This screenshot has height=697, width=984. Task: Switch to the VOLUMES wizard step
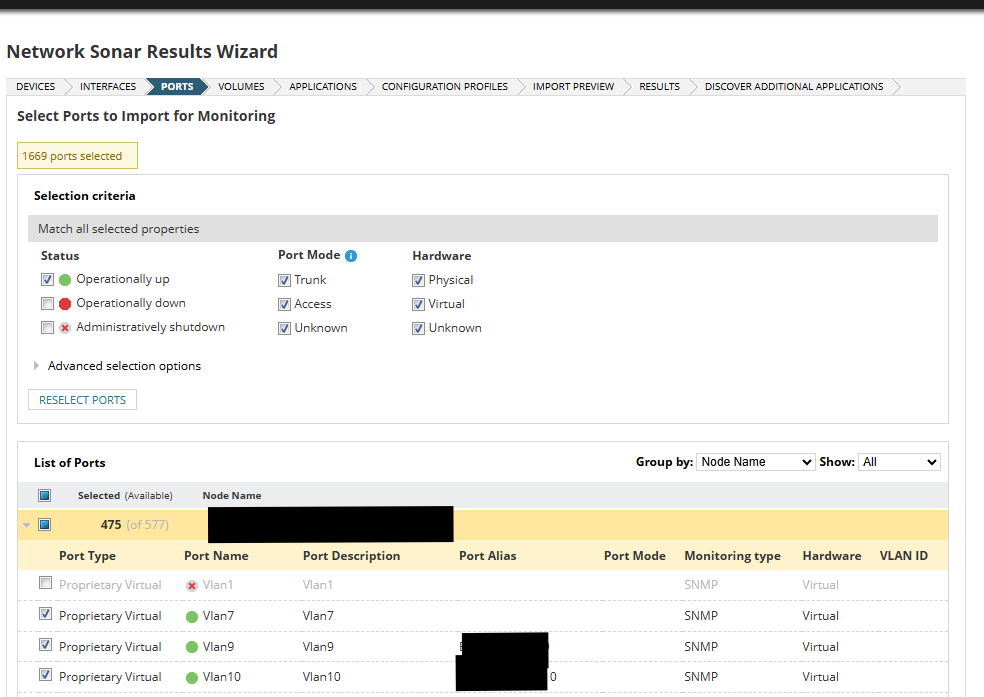pyautogui.click(x=240, y=86)
